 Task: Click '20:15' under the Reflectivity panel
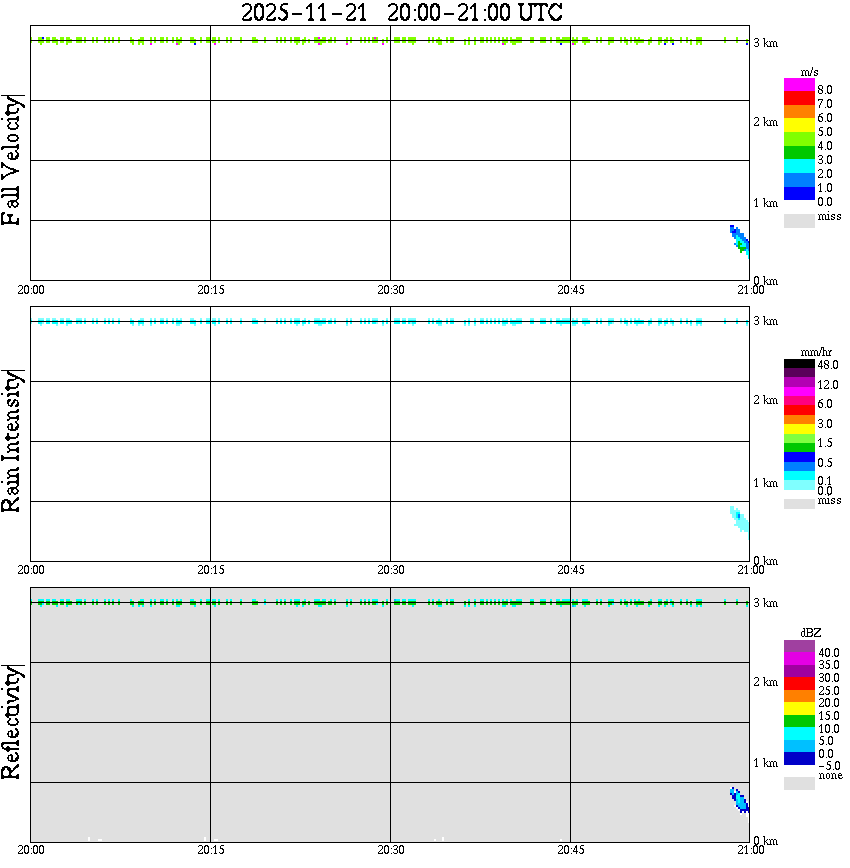click(210, 850)
